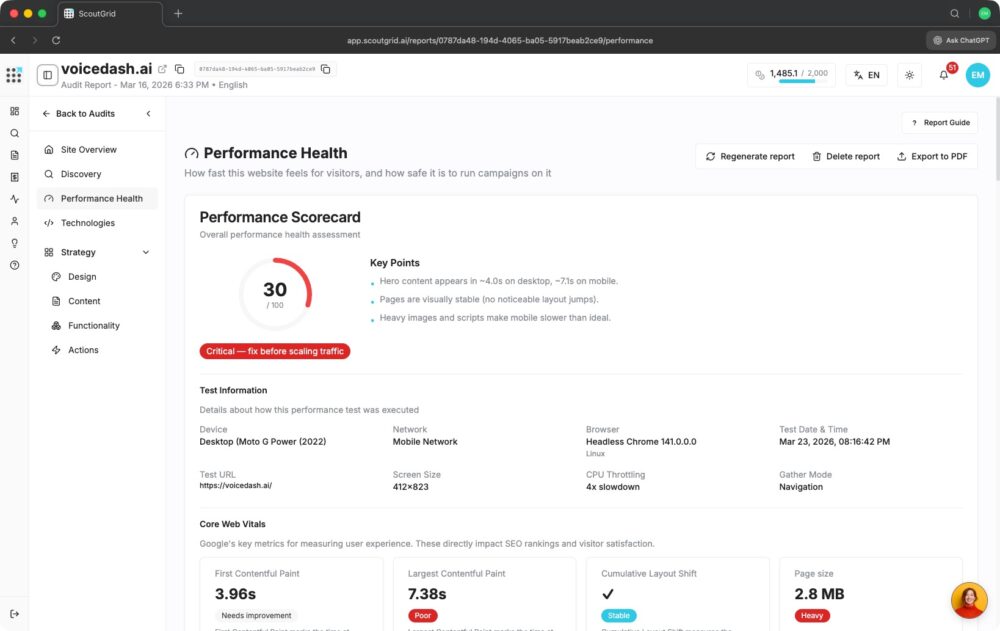Go to Site Overview in sidebar
This screenshot has width=1000, height=631.
pos(88,150)
